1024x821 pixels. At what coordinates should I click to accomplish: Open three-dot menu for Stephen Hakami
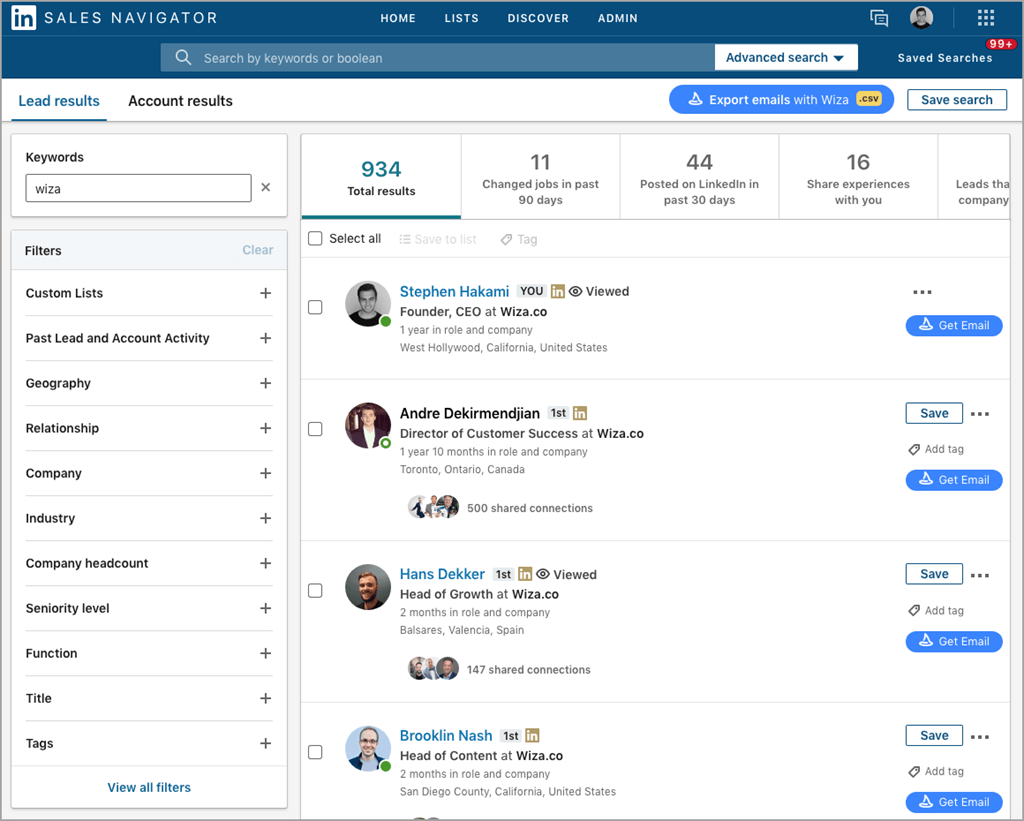pos(922,292)
